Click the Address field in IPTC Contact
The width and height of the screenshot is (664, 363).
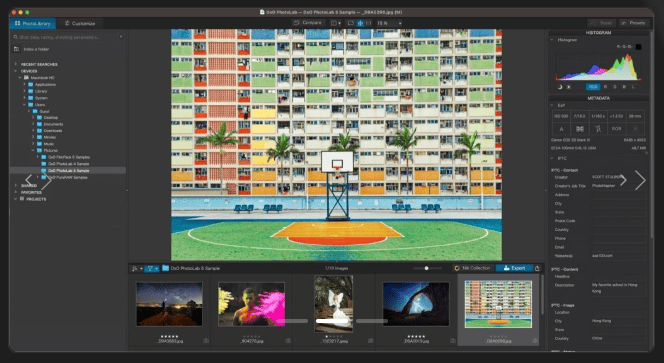pos(619,195)
